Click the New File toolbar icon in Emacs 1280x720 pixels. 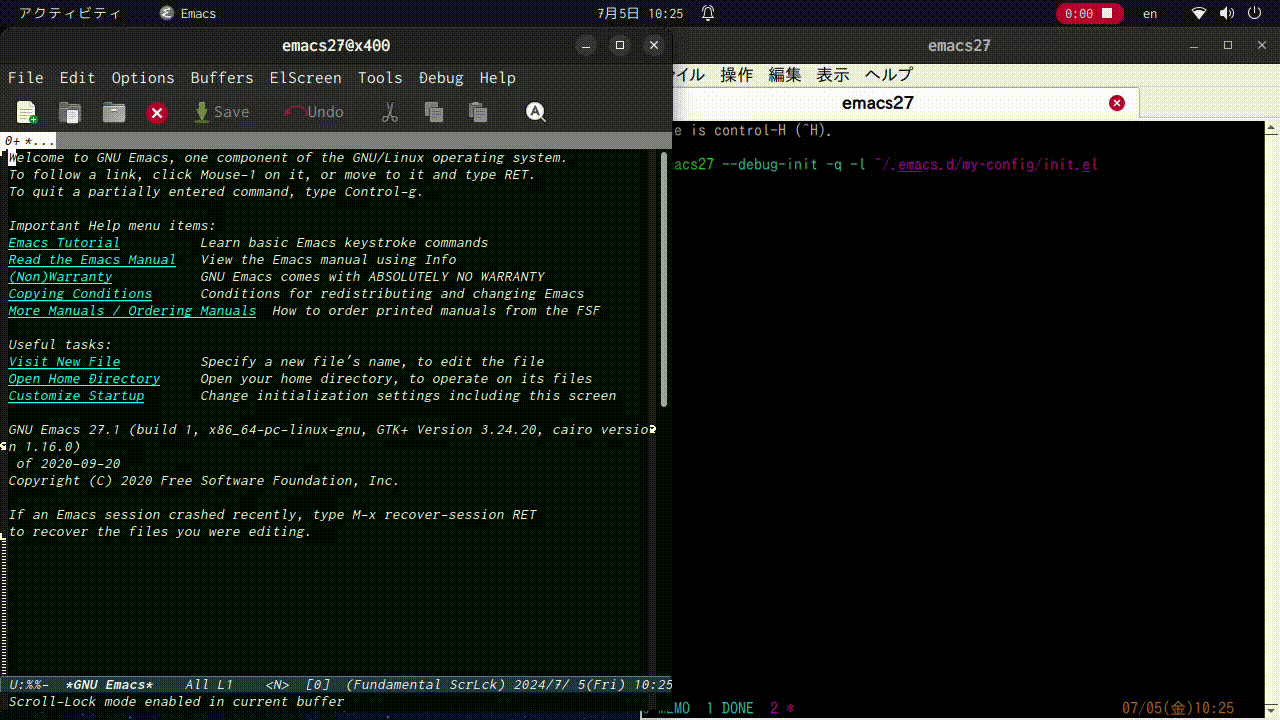pos(27,112)
